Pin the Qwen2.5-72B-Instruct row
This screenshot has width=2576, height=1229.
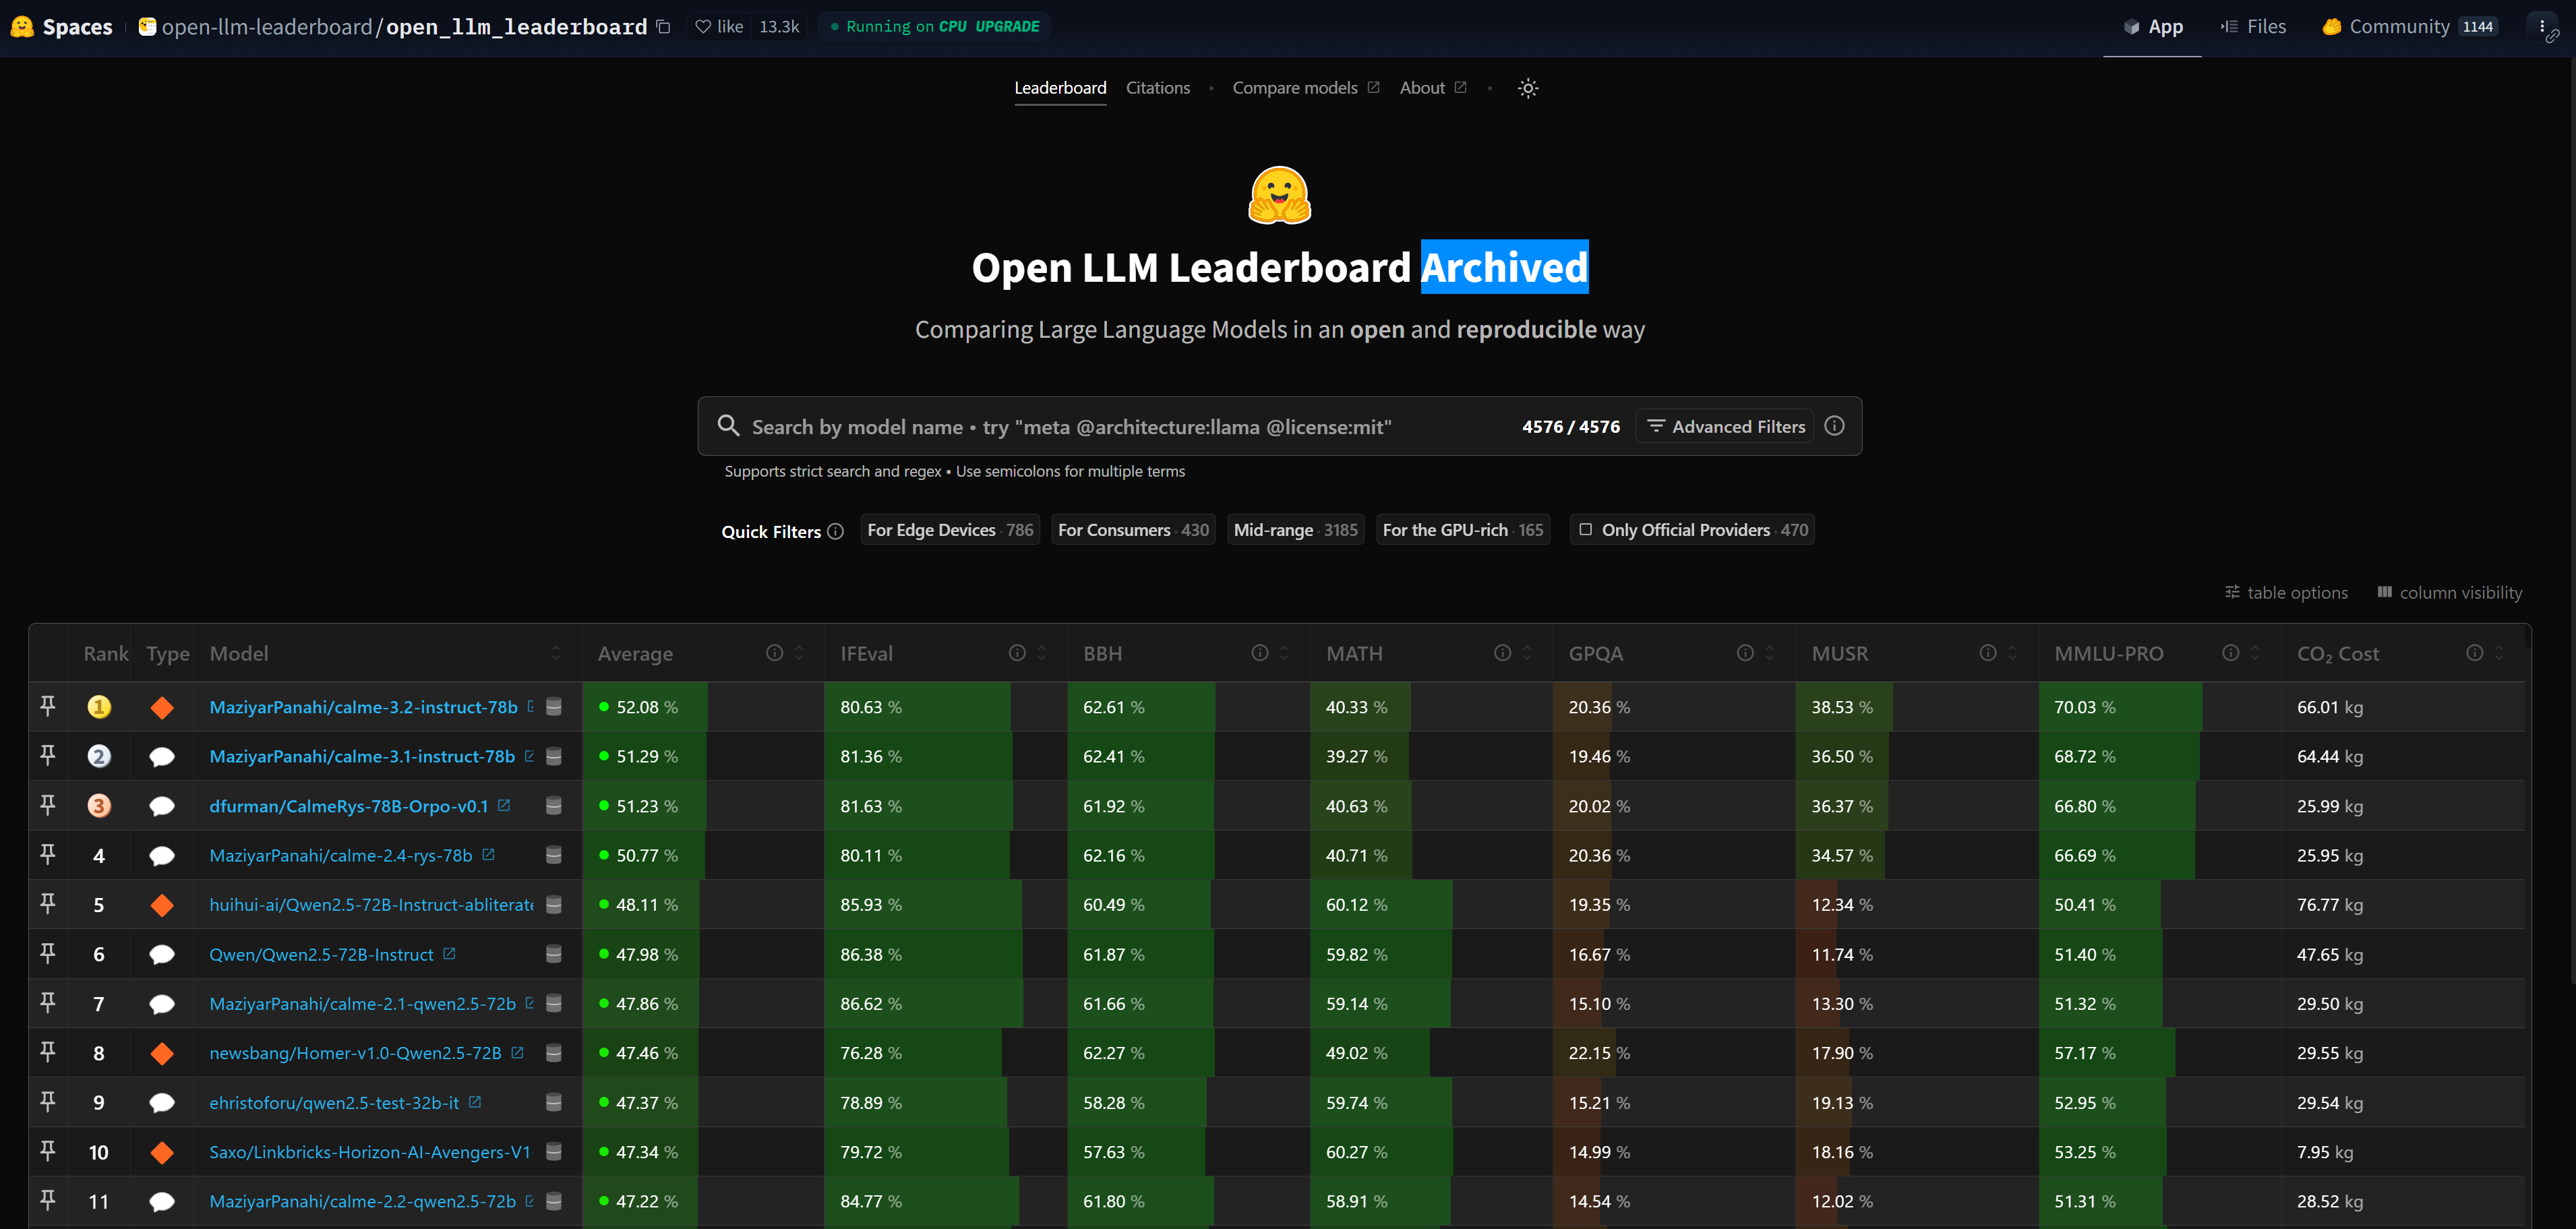pyautogui.click(x=47, y=954)
